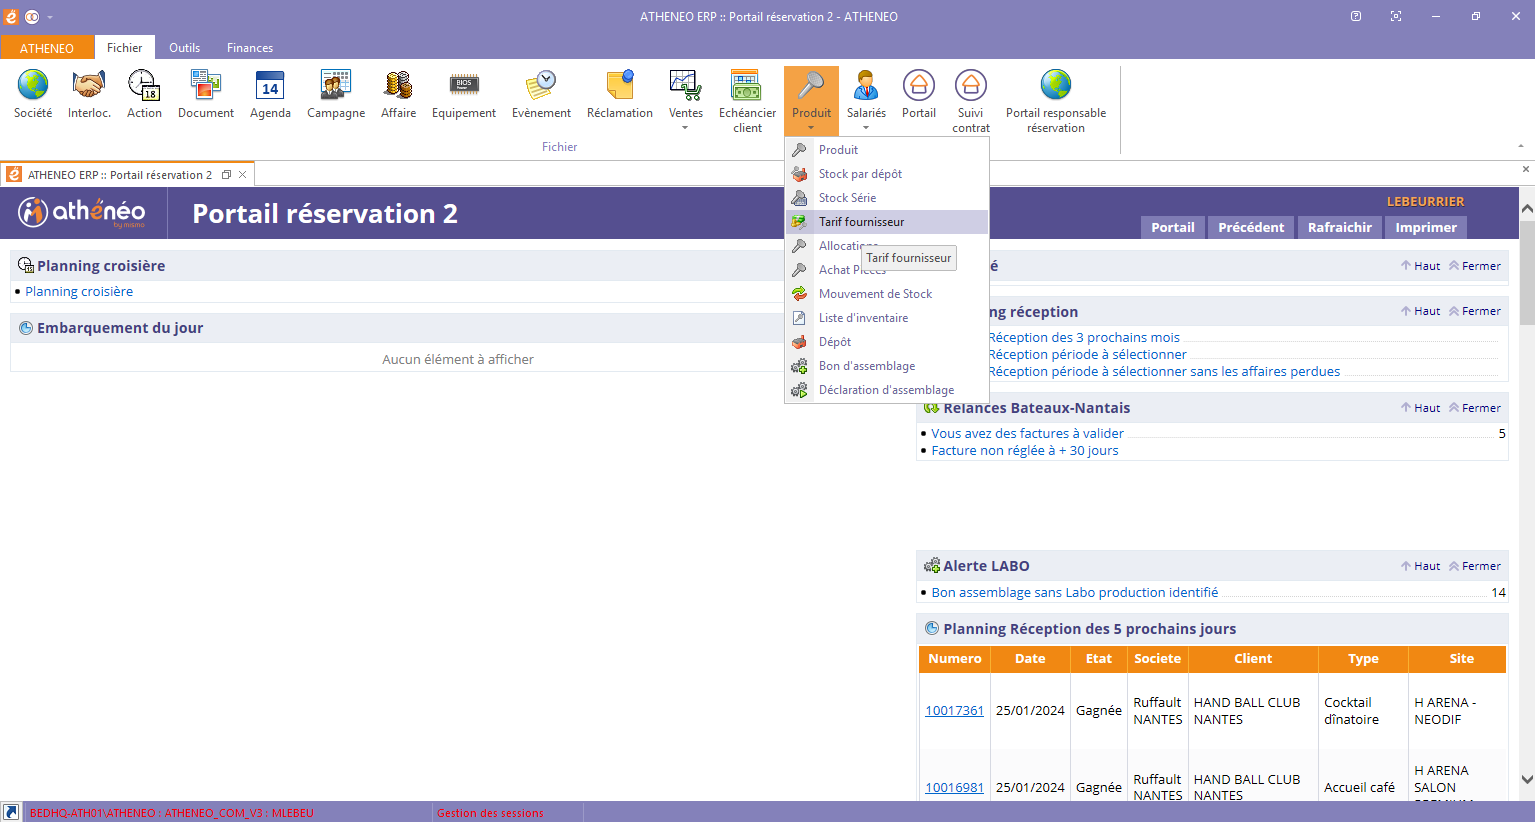Go to top via Haut in Alerte LABO

click(x=1421, y=566)
